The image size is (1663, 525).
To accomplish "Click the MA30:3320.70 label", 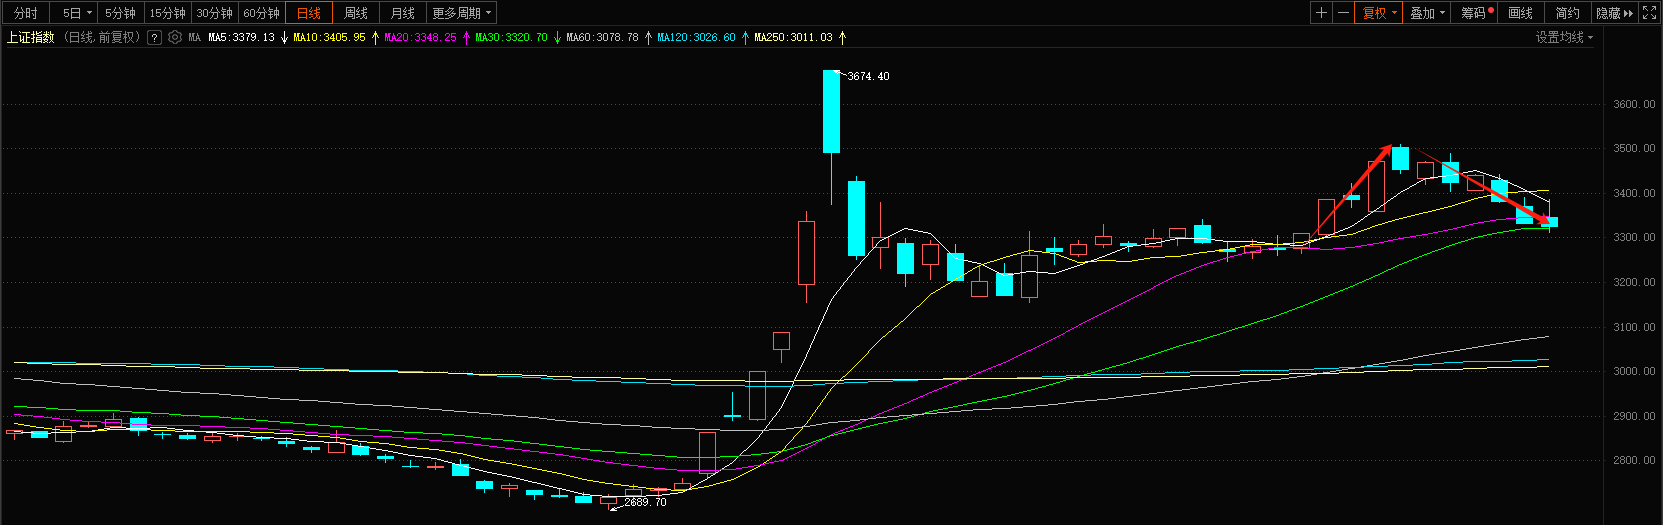I will point(511,37).
